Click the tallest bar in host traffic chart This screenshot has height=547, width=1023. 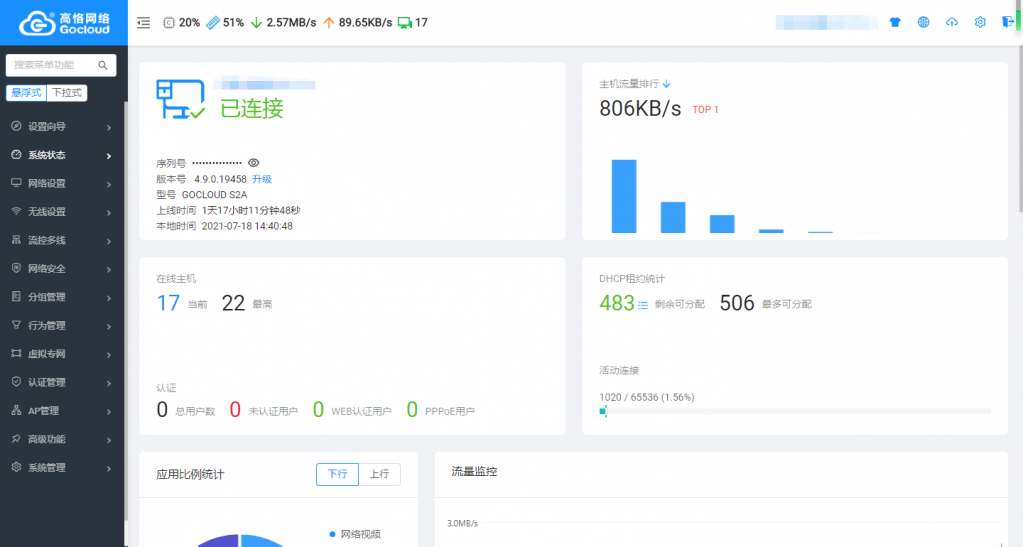point(624,196)
